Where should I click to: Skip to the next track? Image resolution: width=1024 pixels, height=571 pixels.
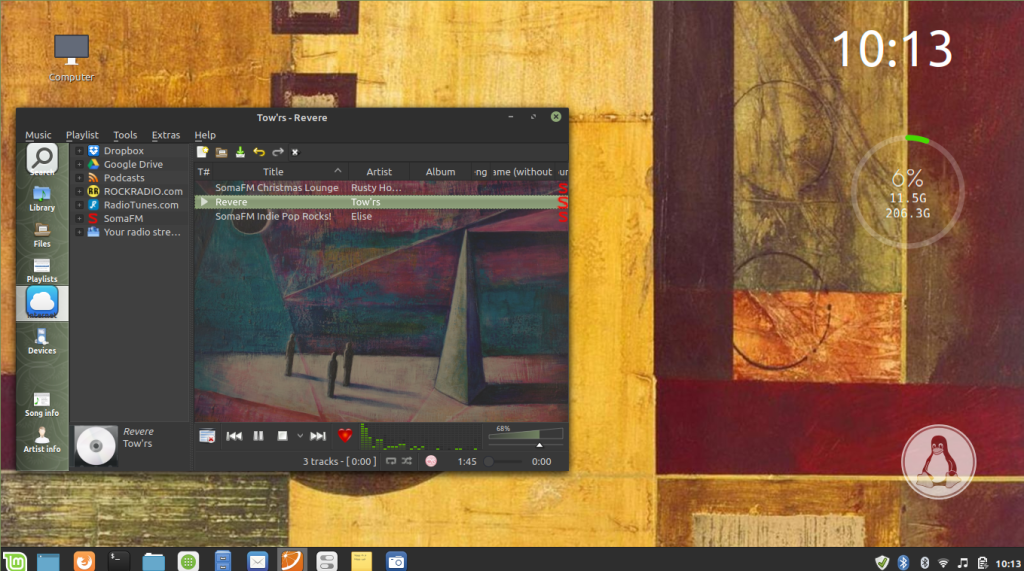point(318,436)
